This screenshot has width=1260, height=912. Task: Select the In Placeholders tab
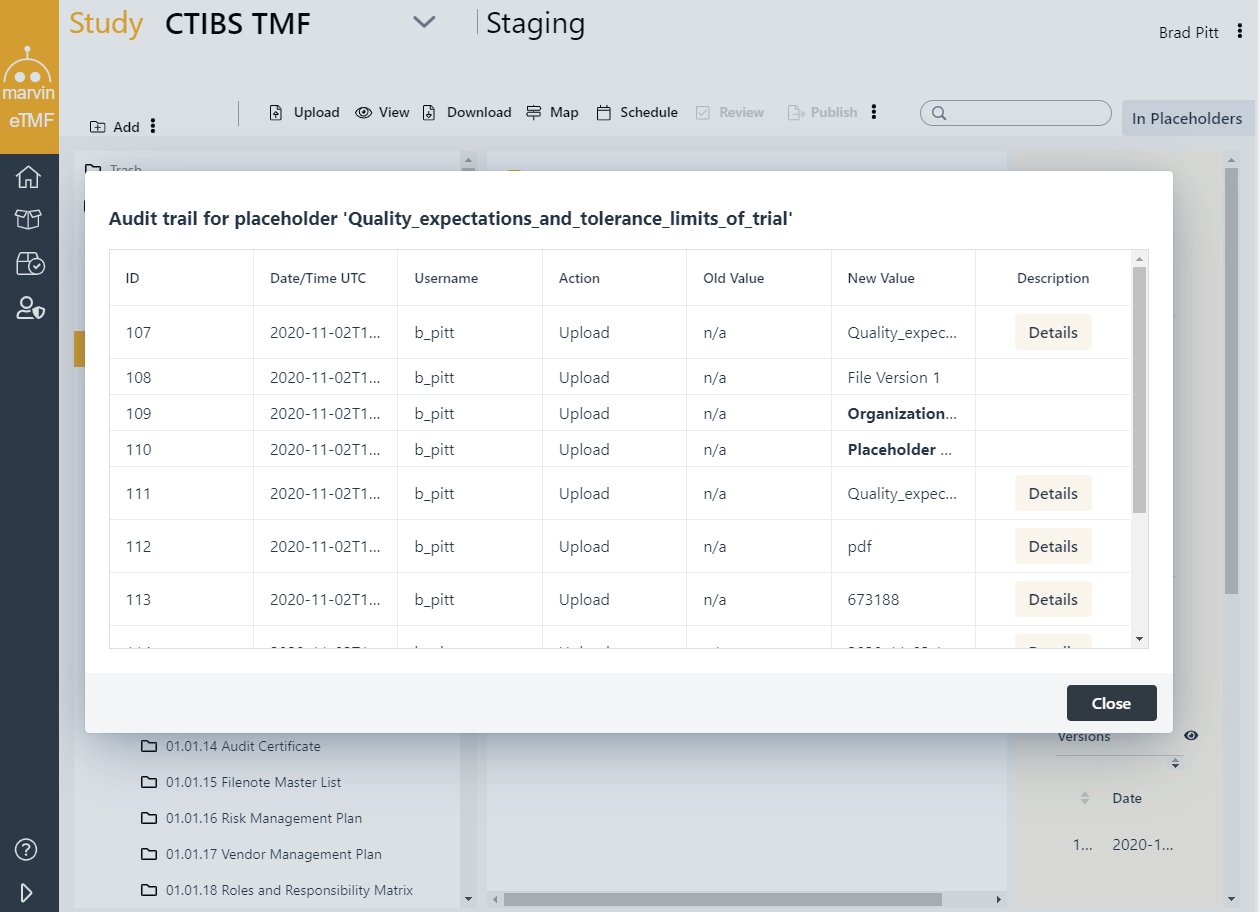[1187, 118]
